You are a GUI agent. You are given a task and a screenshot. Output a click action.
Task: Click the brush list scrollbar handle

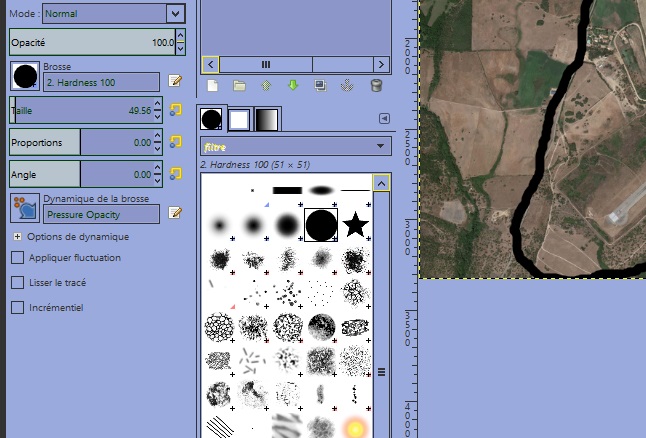pos(382,372)
